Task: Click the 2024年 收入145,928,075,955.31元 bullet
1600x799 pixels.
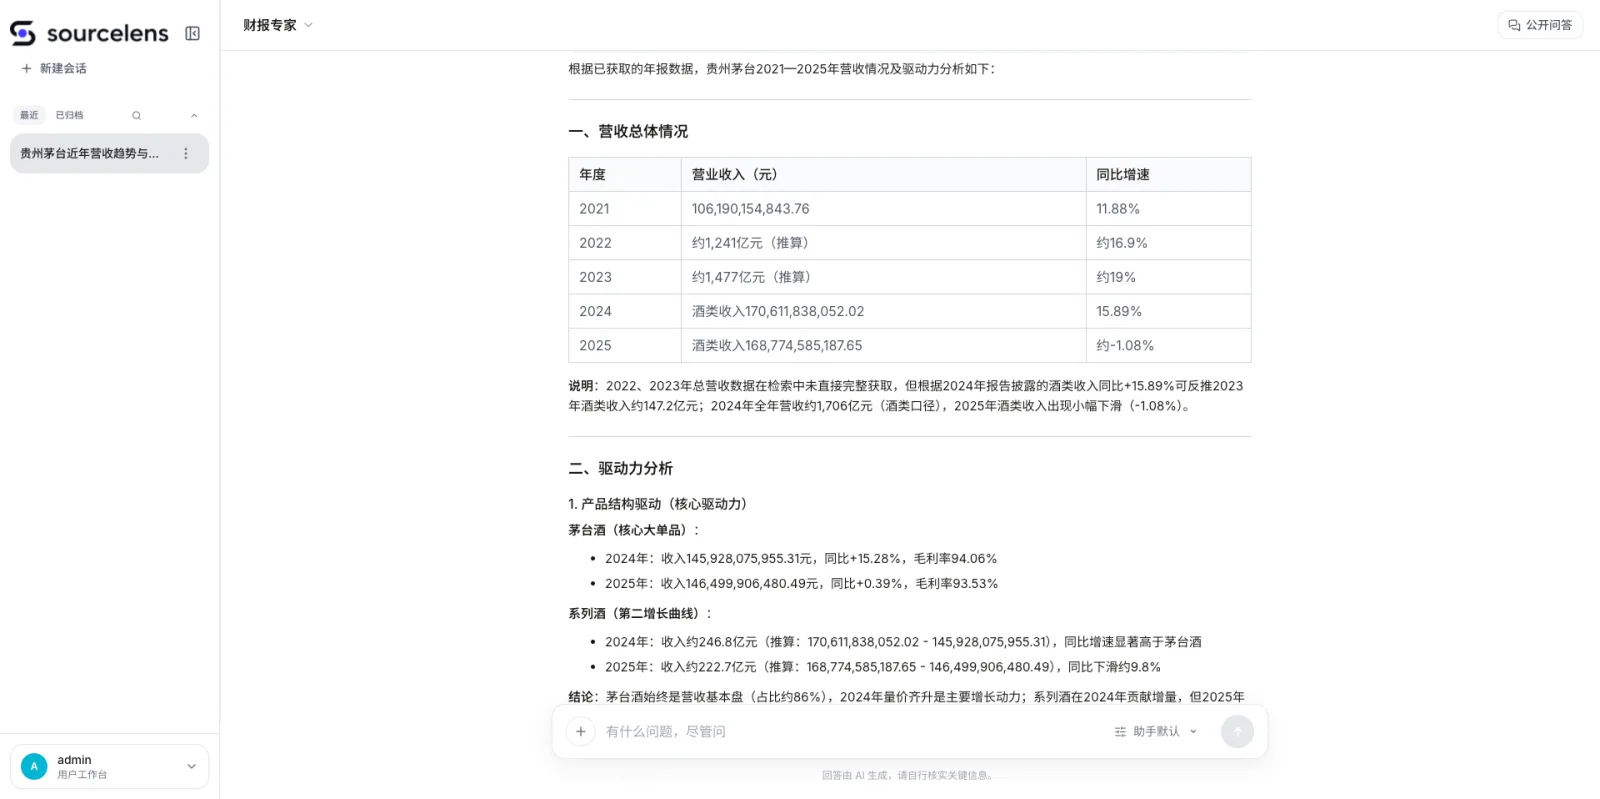Action: (x=801, y=559)
